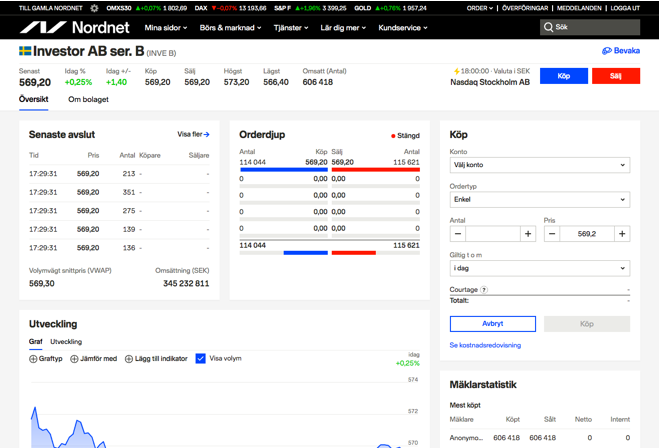Open the Konto account dropdown

[539, 165]
